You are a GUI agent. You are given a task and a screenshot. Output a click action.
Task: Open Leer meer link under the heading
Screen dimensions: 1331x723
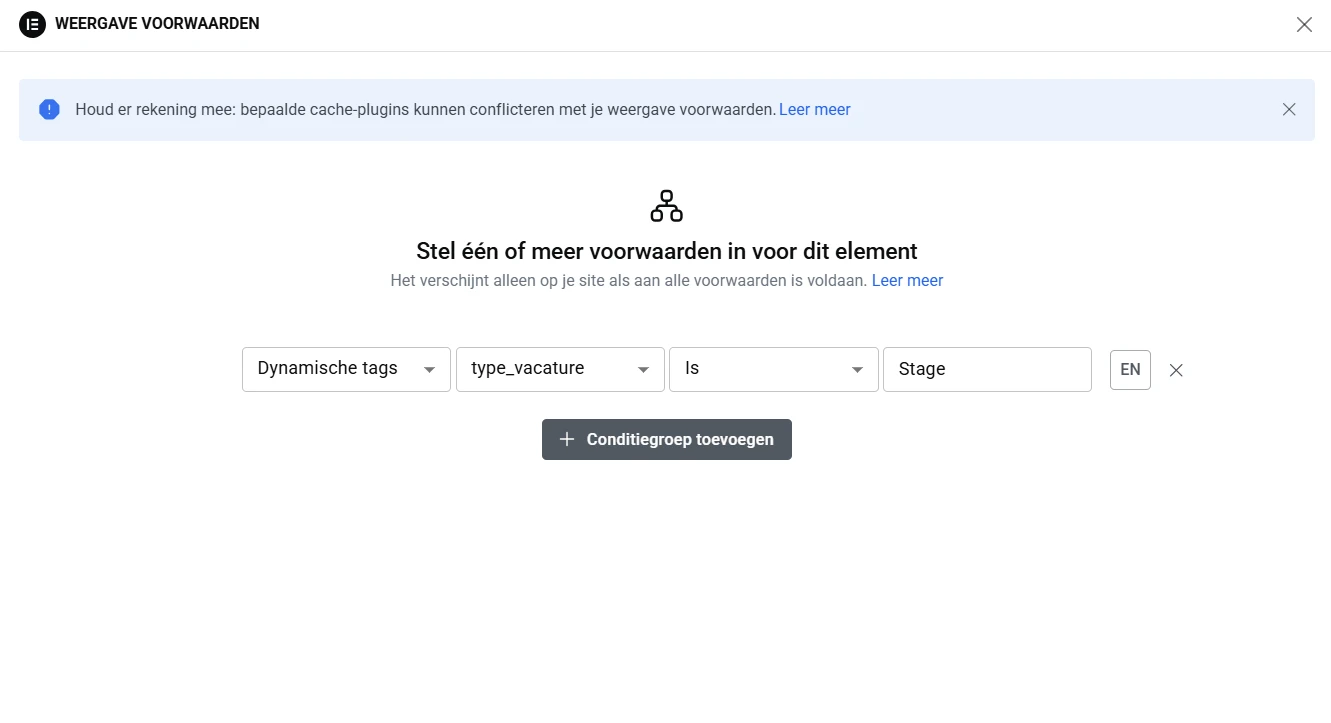point(907,281)
